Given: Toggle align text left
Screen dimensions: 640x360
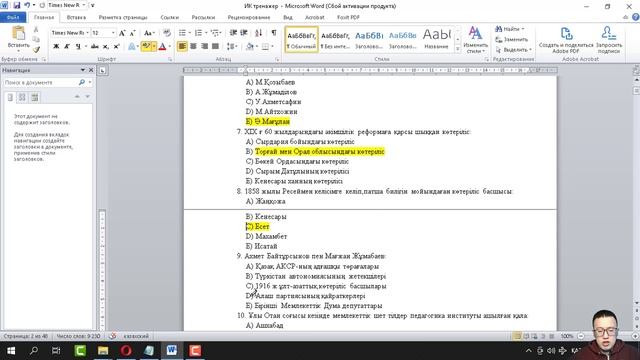Looking at the screenshot, I should point(182,47).
